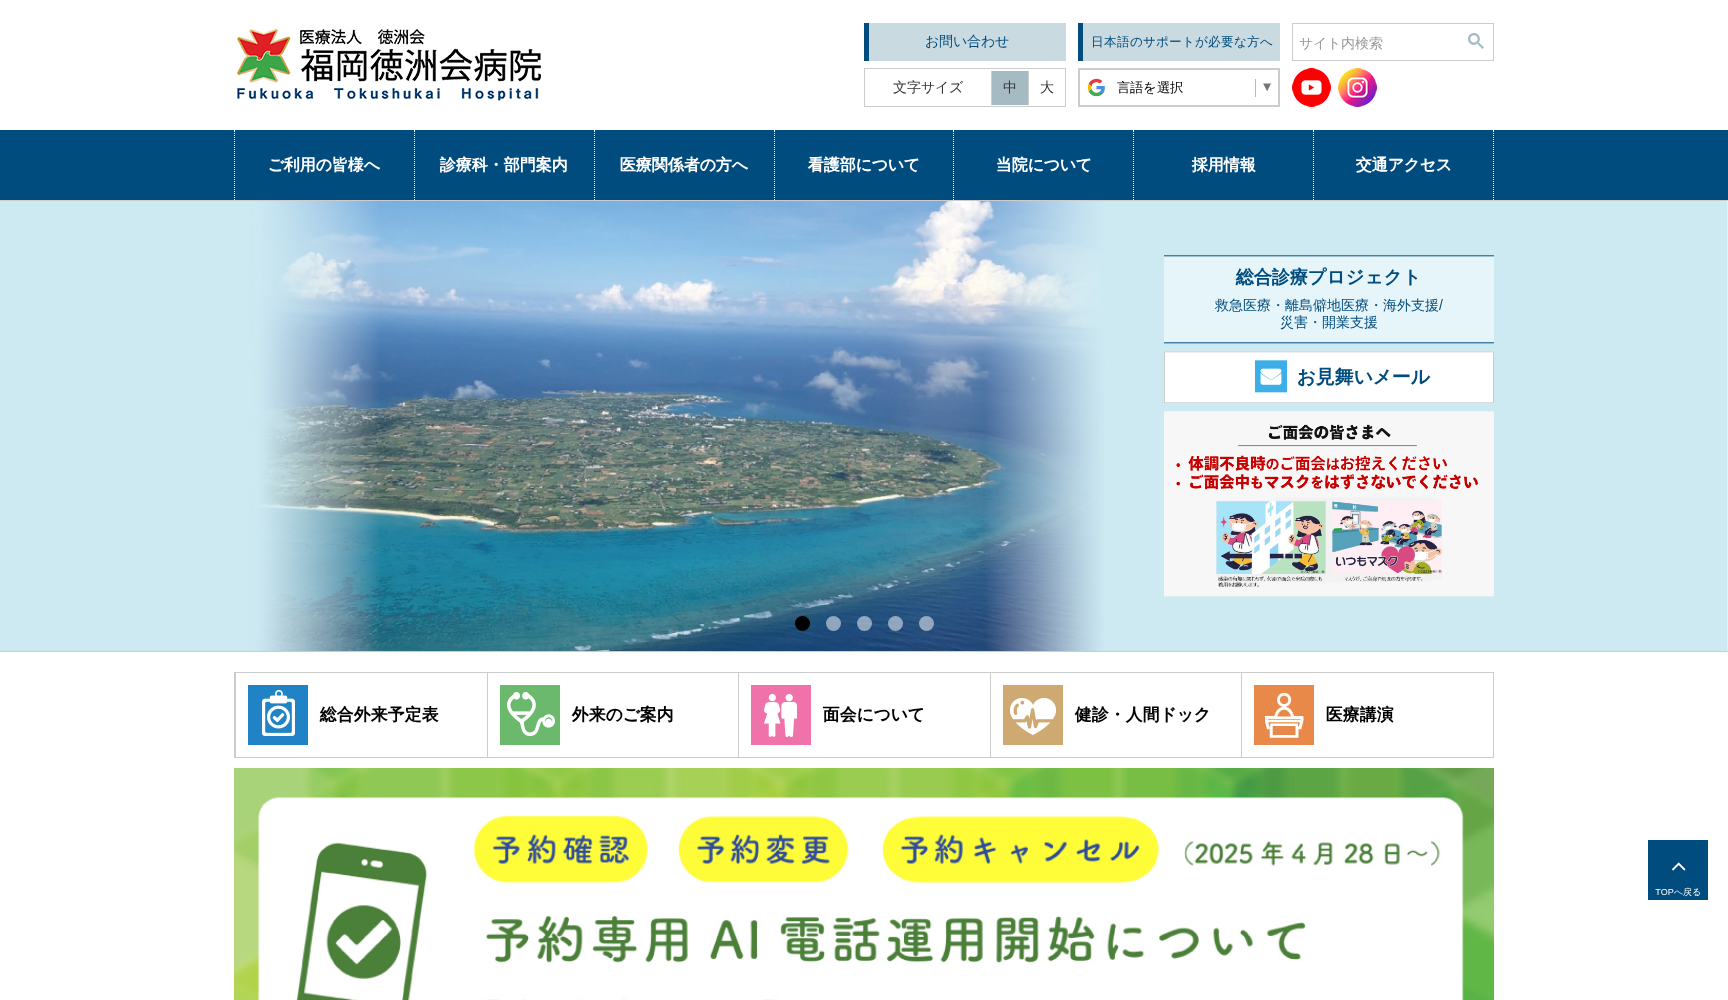The image size is (1728, 1000).
Task: Open the 総合診療プロジェクト banner
Action: click(x=1329, y=299)
